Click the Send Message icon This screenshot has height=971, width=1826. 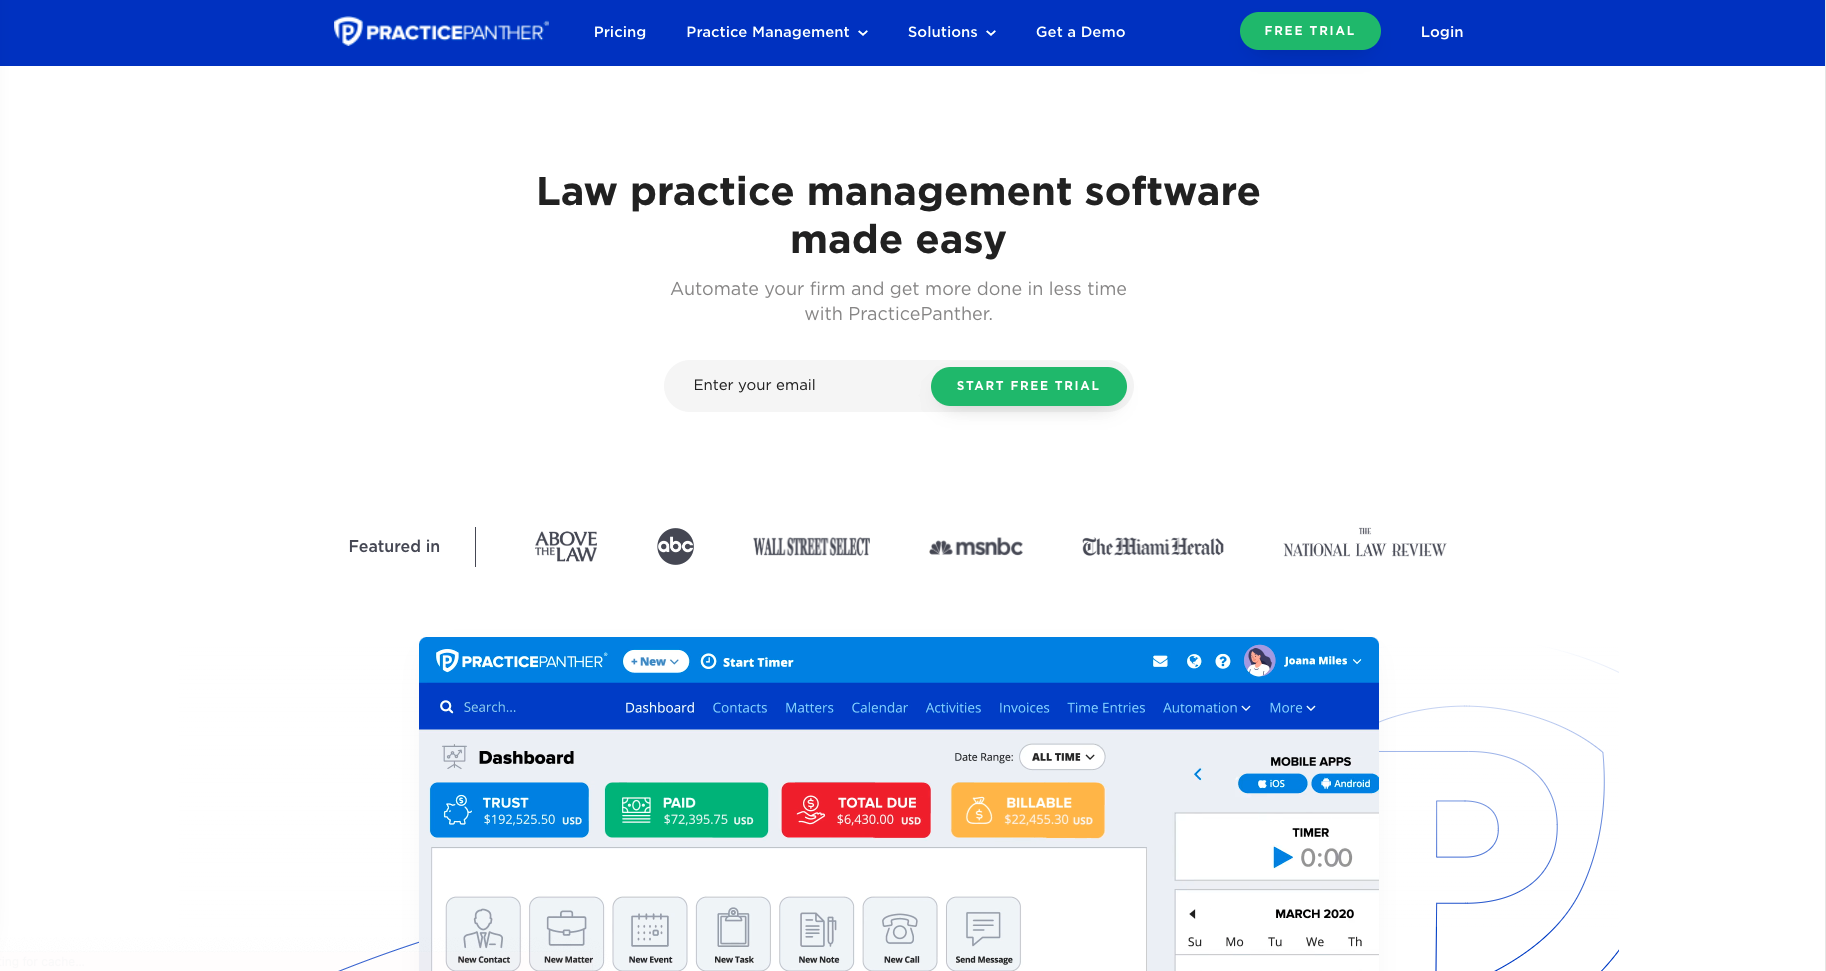tap(983, 934)
